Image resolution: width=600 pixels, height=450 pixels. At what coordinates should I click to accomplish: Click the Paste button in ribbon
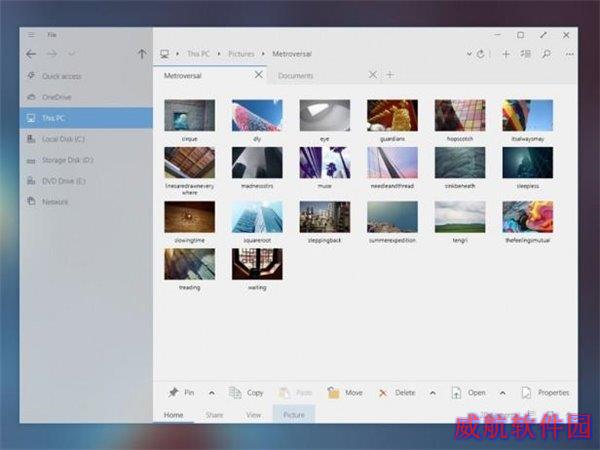295,393
